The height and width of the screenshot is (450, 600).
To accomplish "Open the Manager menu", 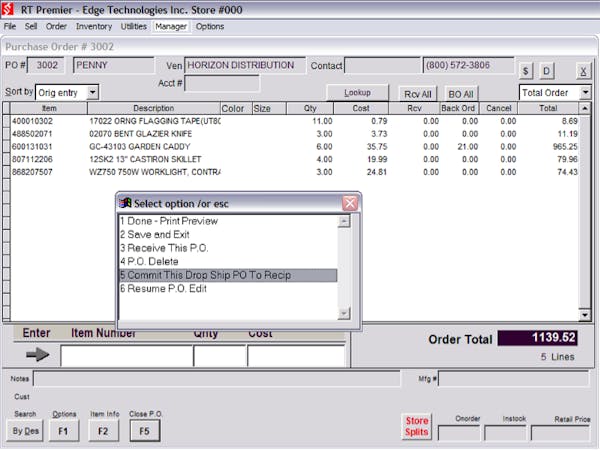I will (171, 26).
